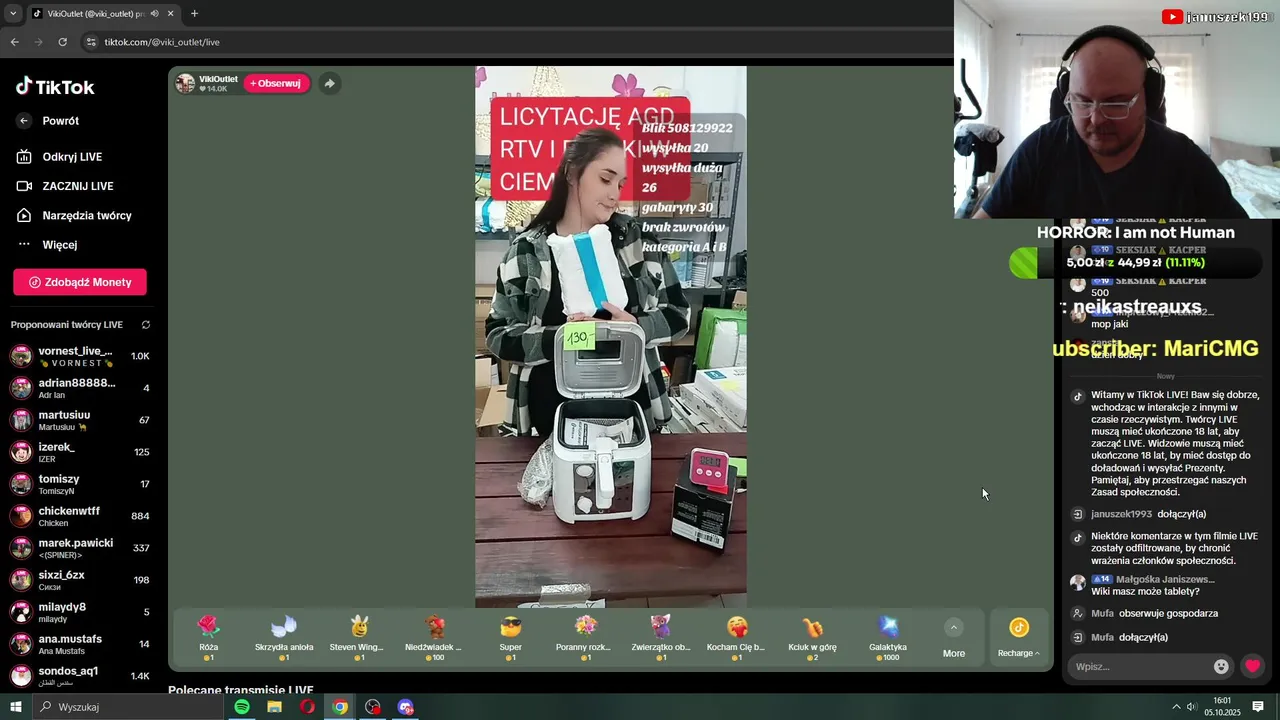Send the Kciuk w górę gift

[812, 639]
